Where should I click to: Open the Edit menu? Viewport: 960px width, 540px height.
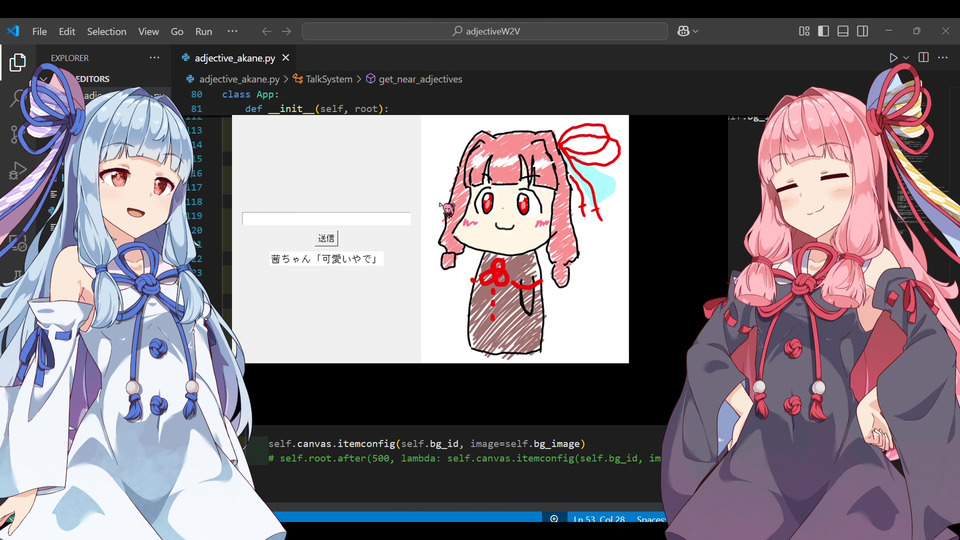[67, 31]
